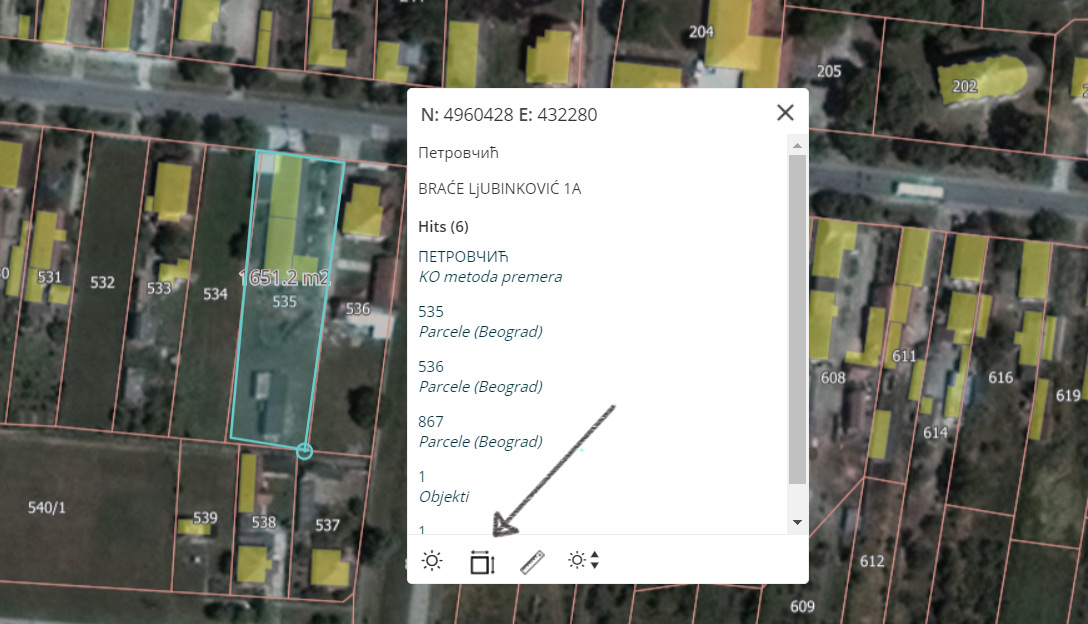Click the circle vertex marker on parcel 535

(305, 452)
